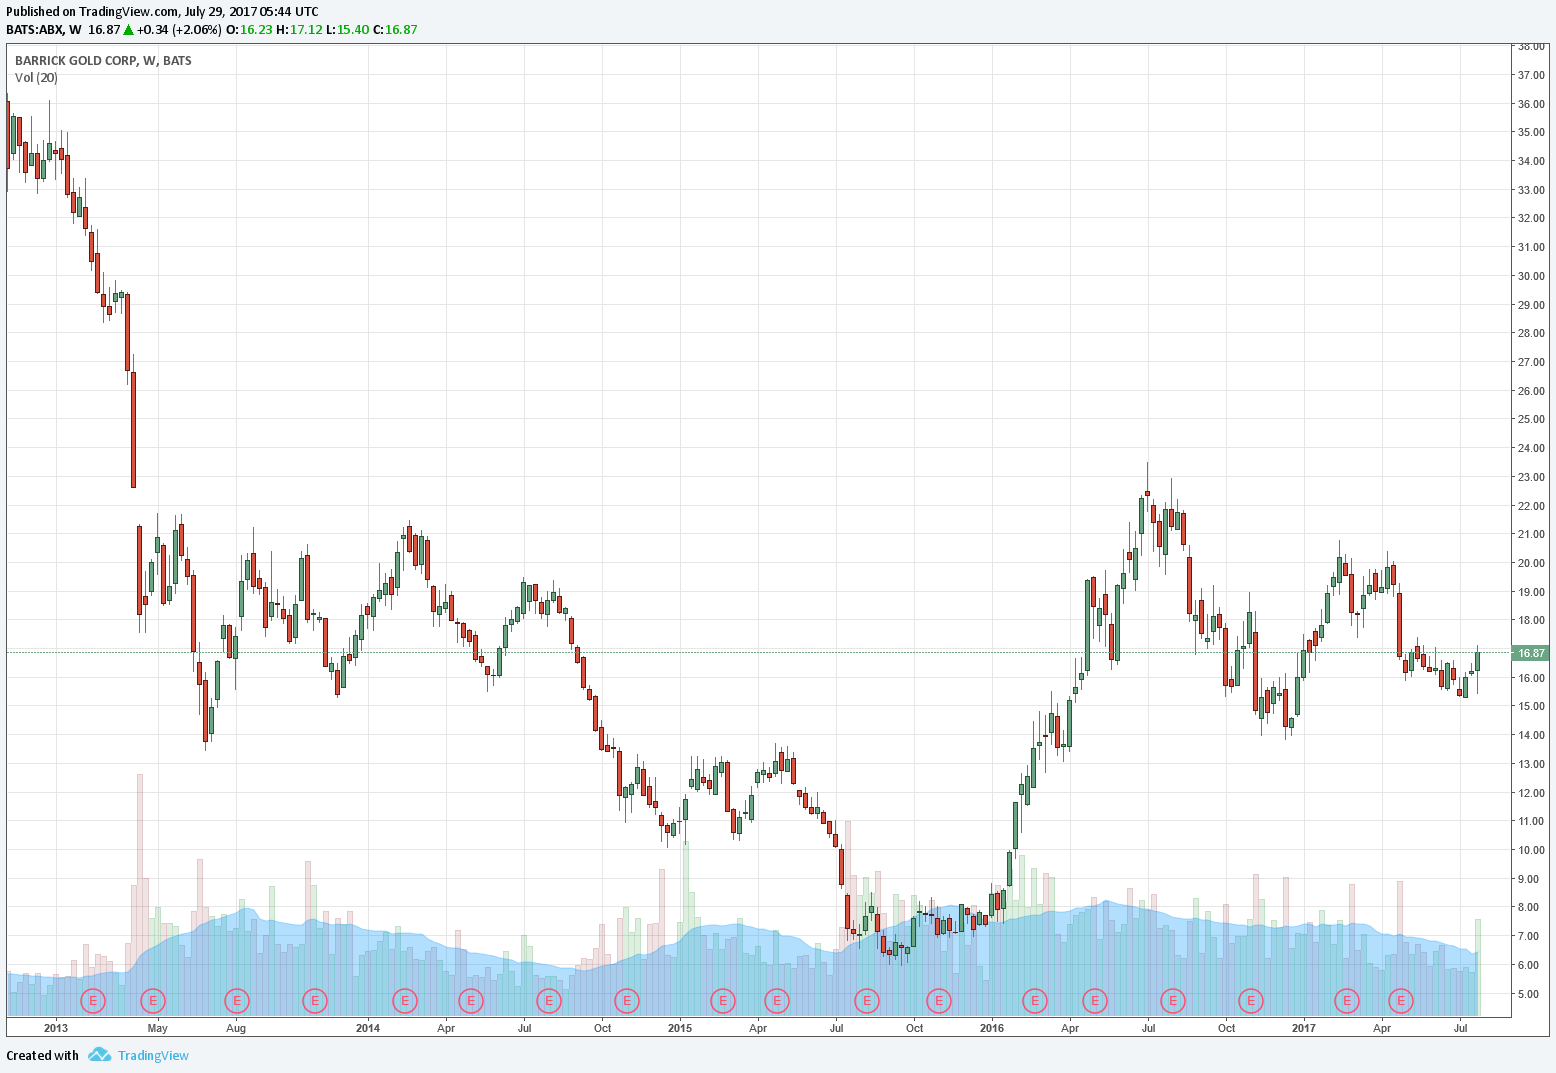
Task: Click the 2015 label on the time axis
Action: (680, 1027)
